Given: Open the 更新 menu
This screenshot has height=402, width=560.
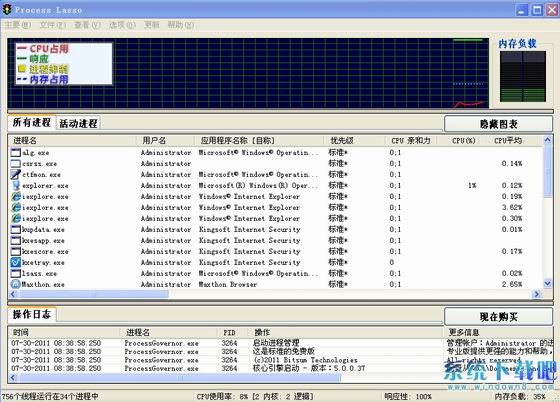Looking at the screenshot, I should pos(151,25).
